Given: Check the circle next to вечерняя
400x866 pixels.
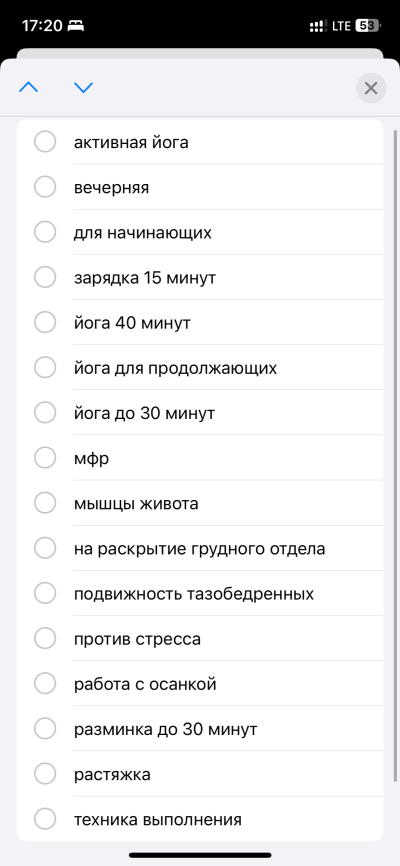Looking at the screenshot, I should point(45,187).
